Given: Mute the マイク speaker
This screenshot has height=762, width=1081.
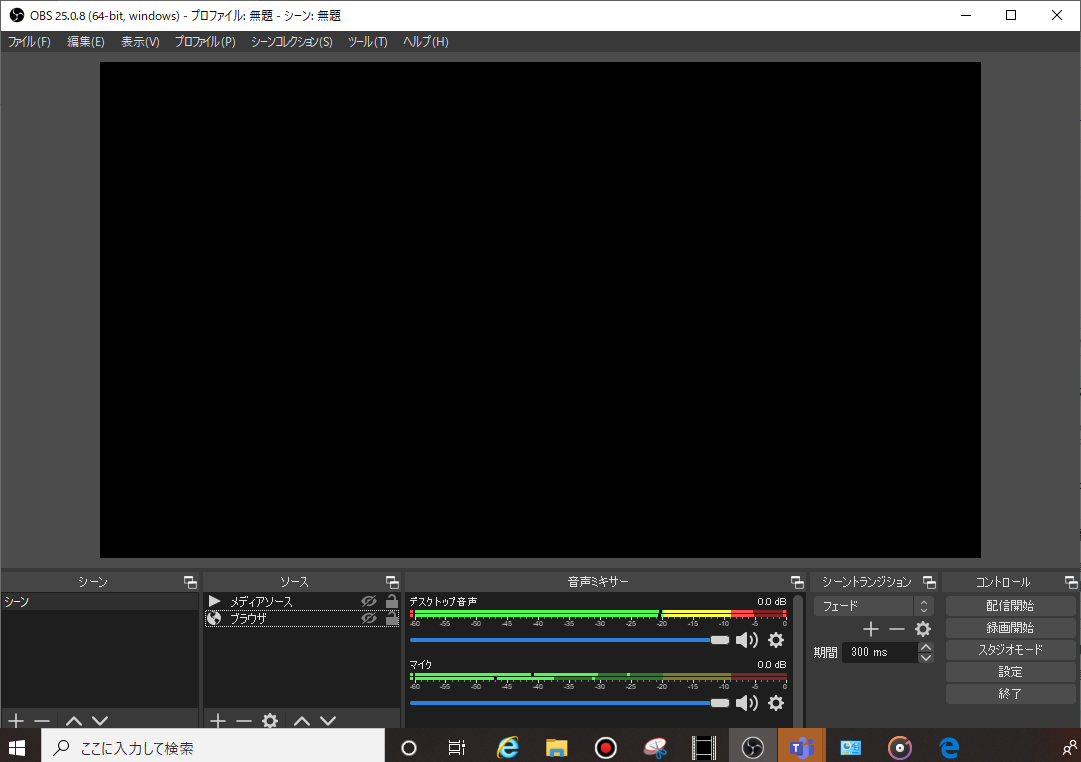Looking at the screenshot, I should pyautogui.click(x=747, y=703).
